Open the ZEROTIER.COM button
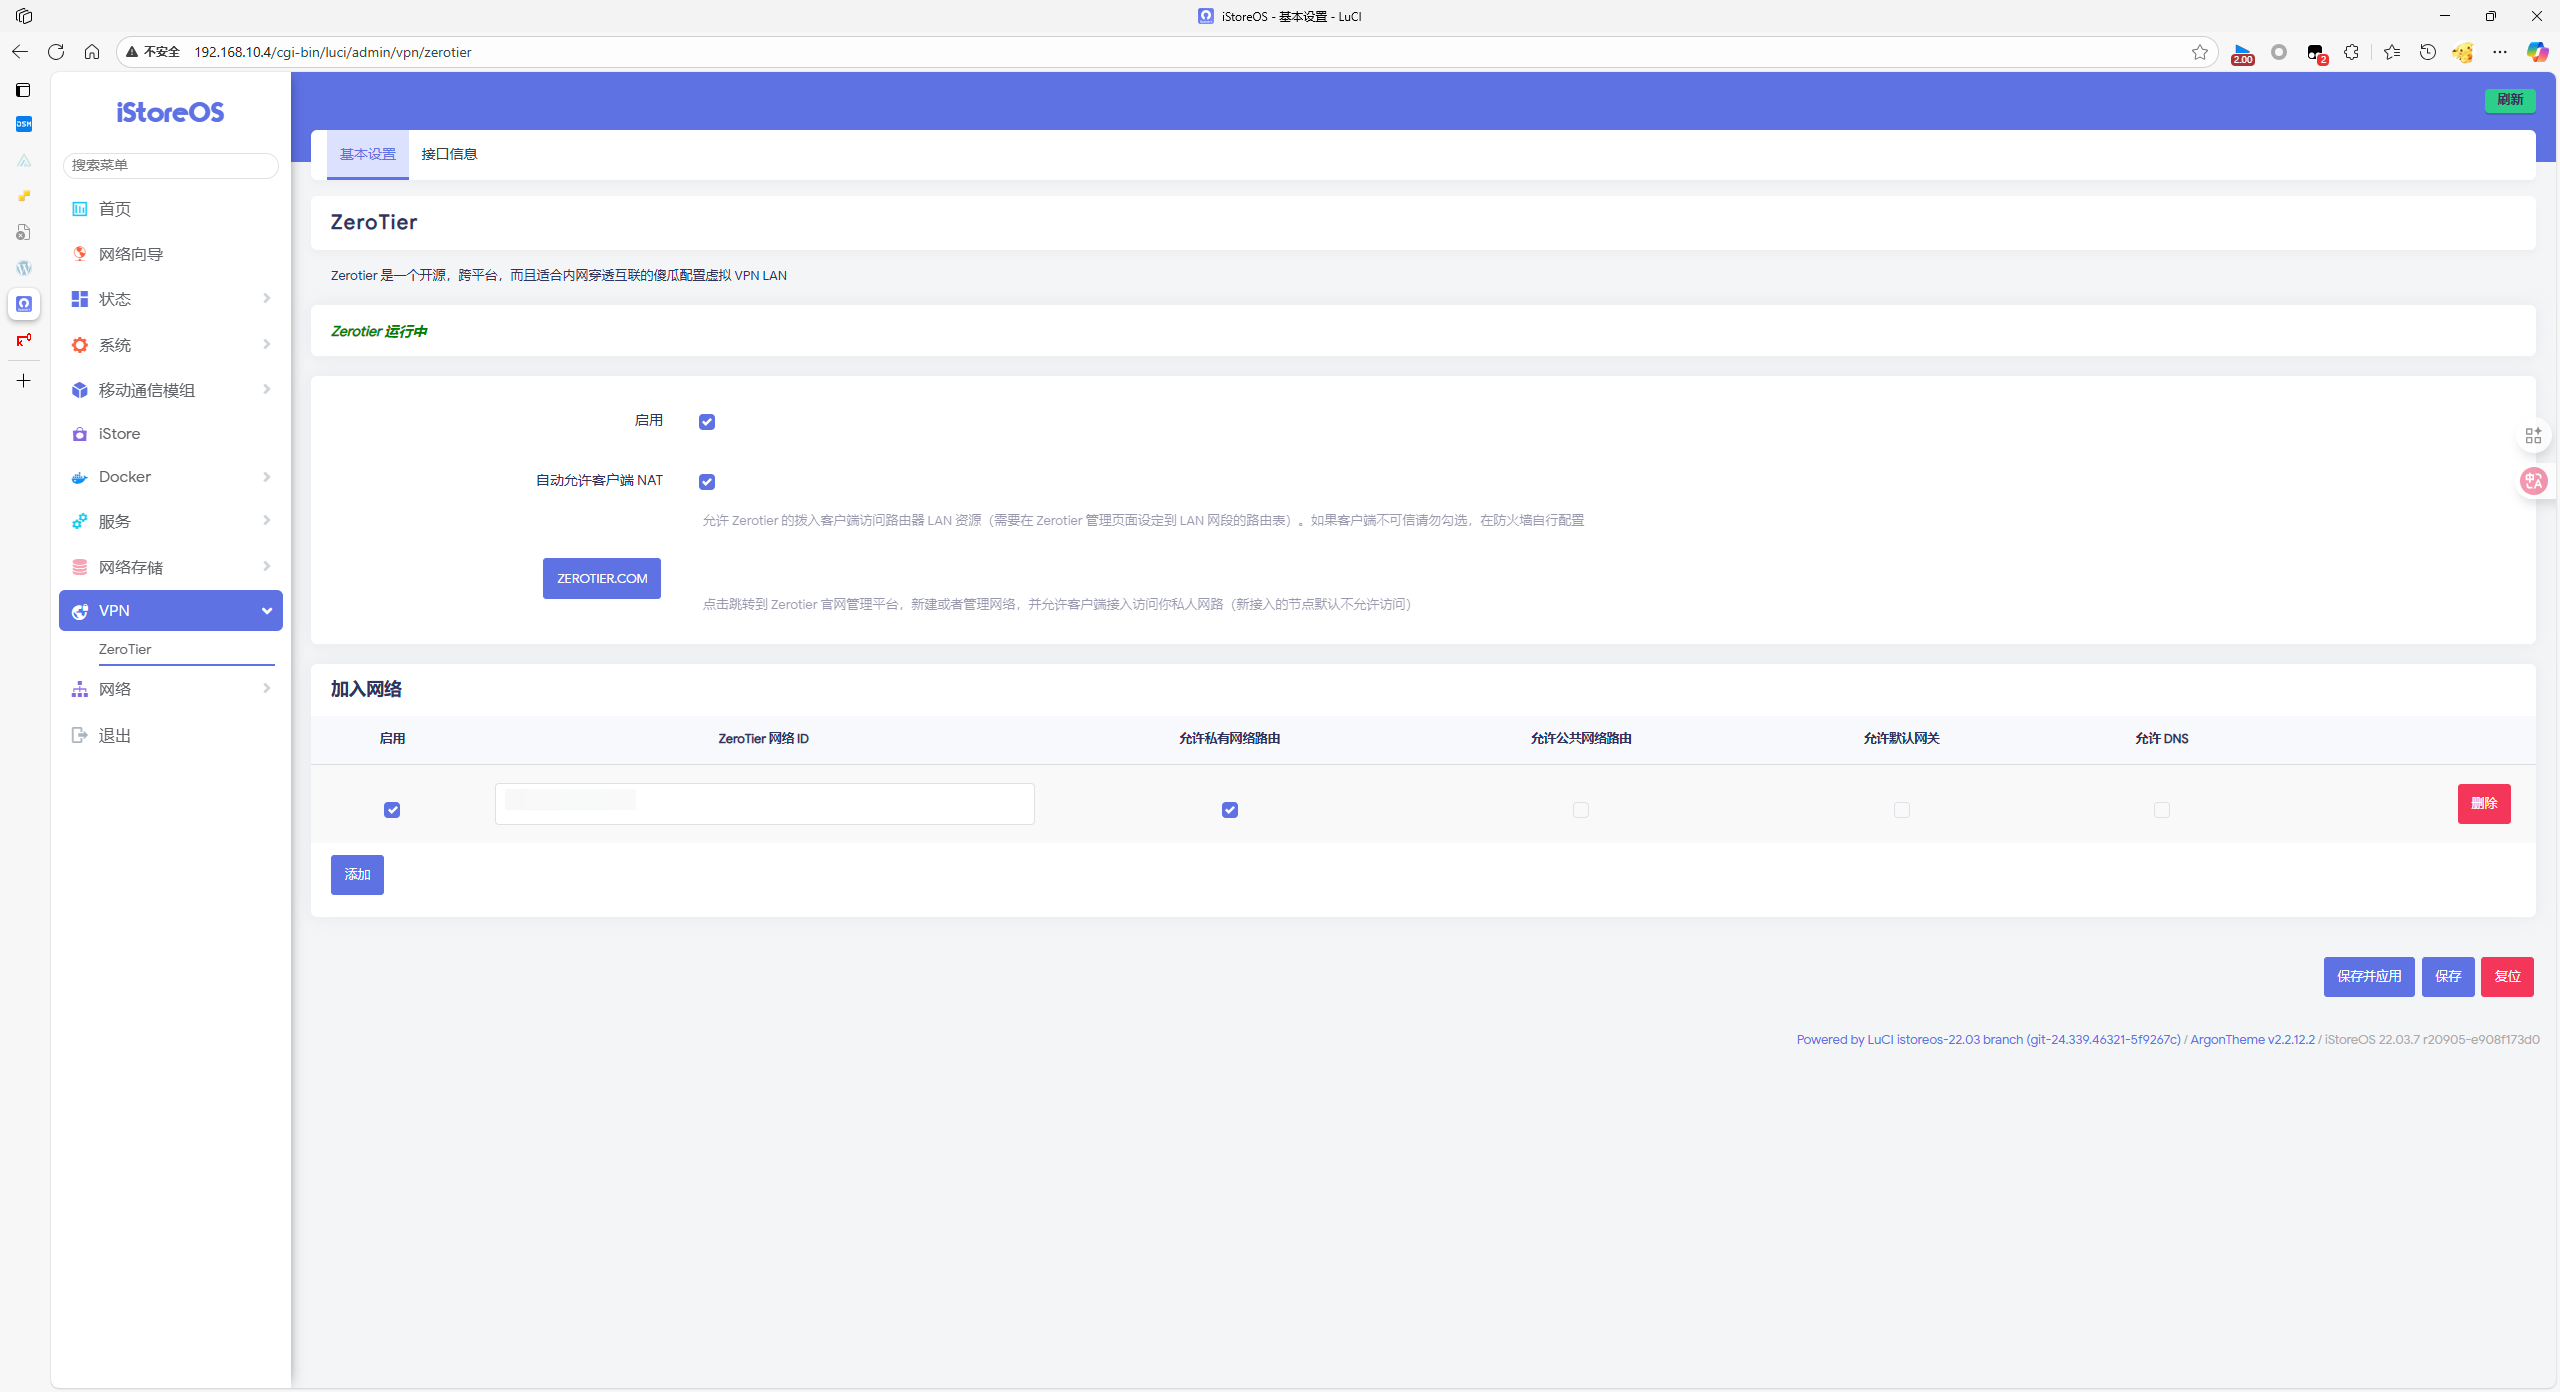Image resolution: width=2560 pixels, height=1392 pixels. tap(602, 579)
